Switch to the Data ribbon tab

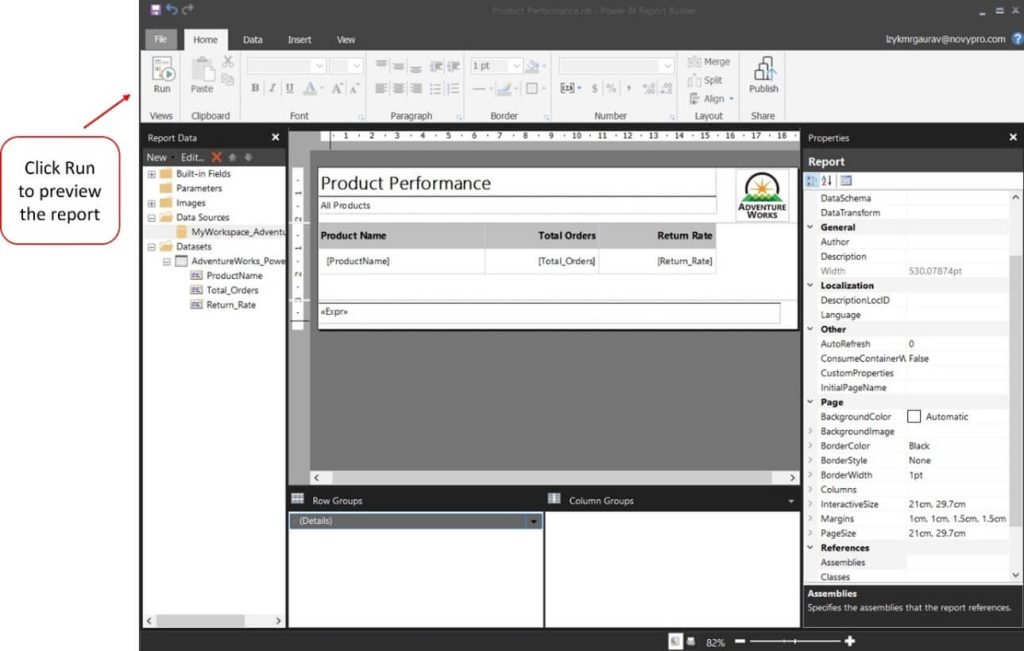click(253, 40)
